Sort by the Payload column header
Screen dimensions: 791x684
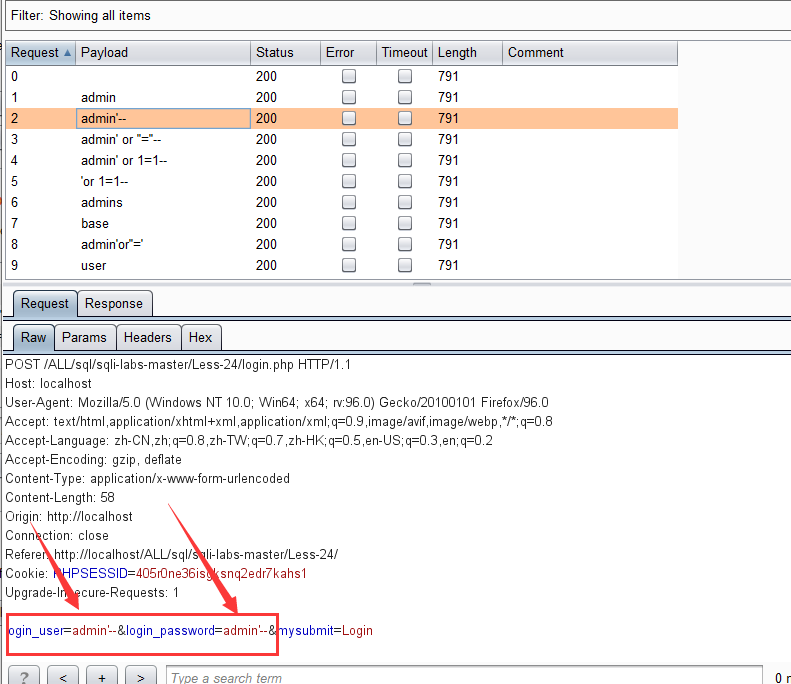[x=162, y=52]
